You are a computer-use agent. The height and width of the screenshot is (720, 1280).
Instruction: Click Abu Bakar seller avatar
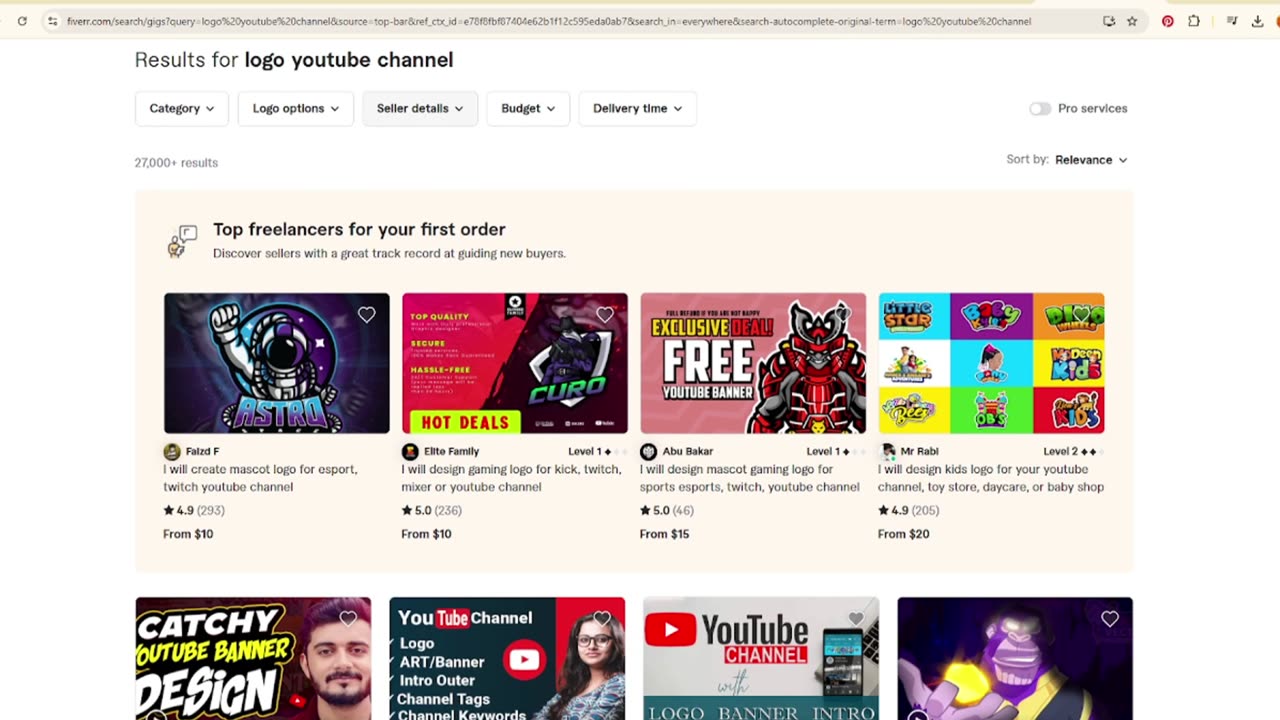click(x=648, y=452)
